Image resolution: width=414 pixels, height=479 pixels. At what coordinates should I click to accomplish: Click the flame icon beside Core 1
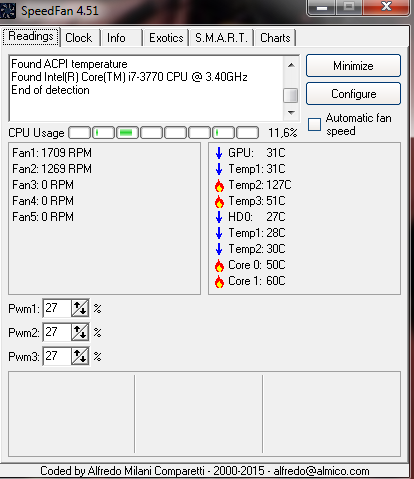point(219,281)
